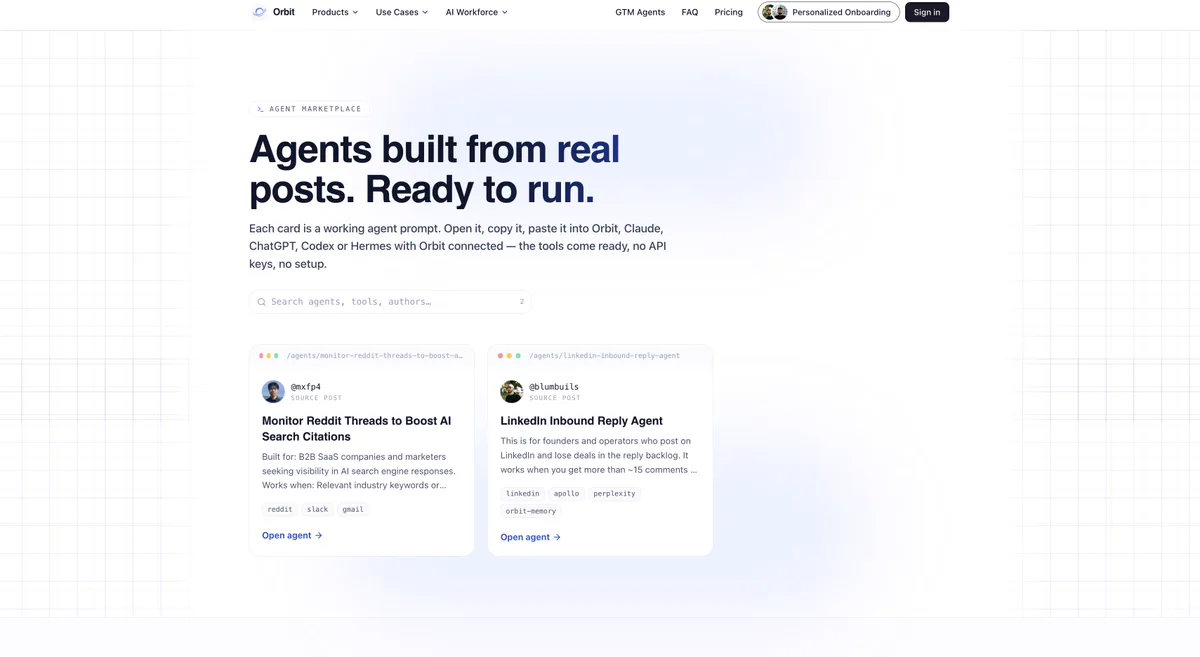Open the FAQ link
The height and width of the screenshot is (657, 1200).
pos(690,12)
